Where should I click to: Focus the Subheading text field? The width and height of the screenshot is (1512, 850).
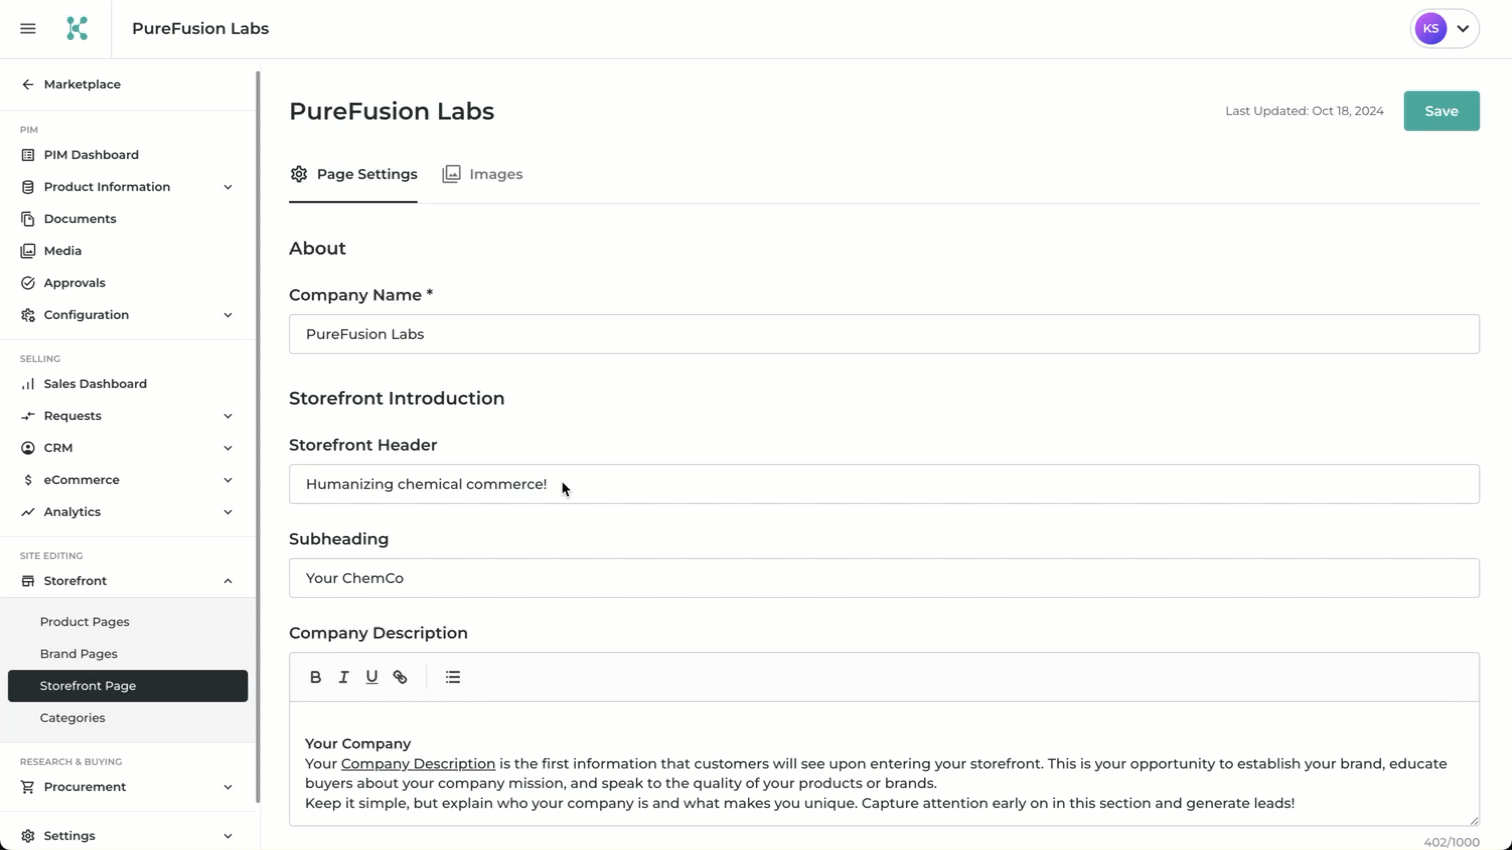[x=884, y=578]
